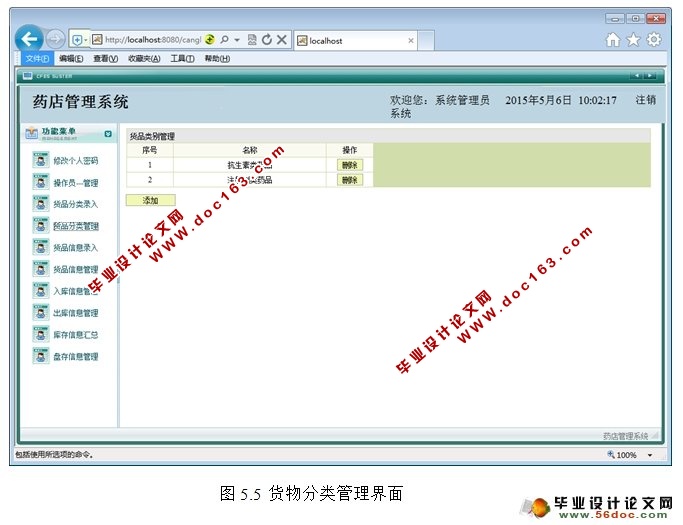Open the new blank tab button
Image resolution: width=683 pixels, height=525 pixels.
tap(426, 41)
